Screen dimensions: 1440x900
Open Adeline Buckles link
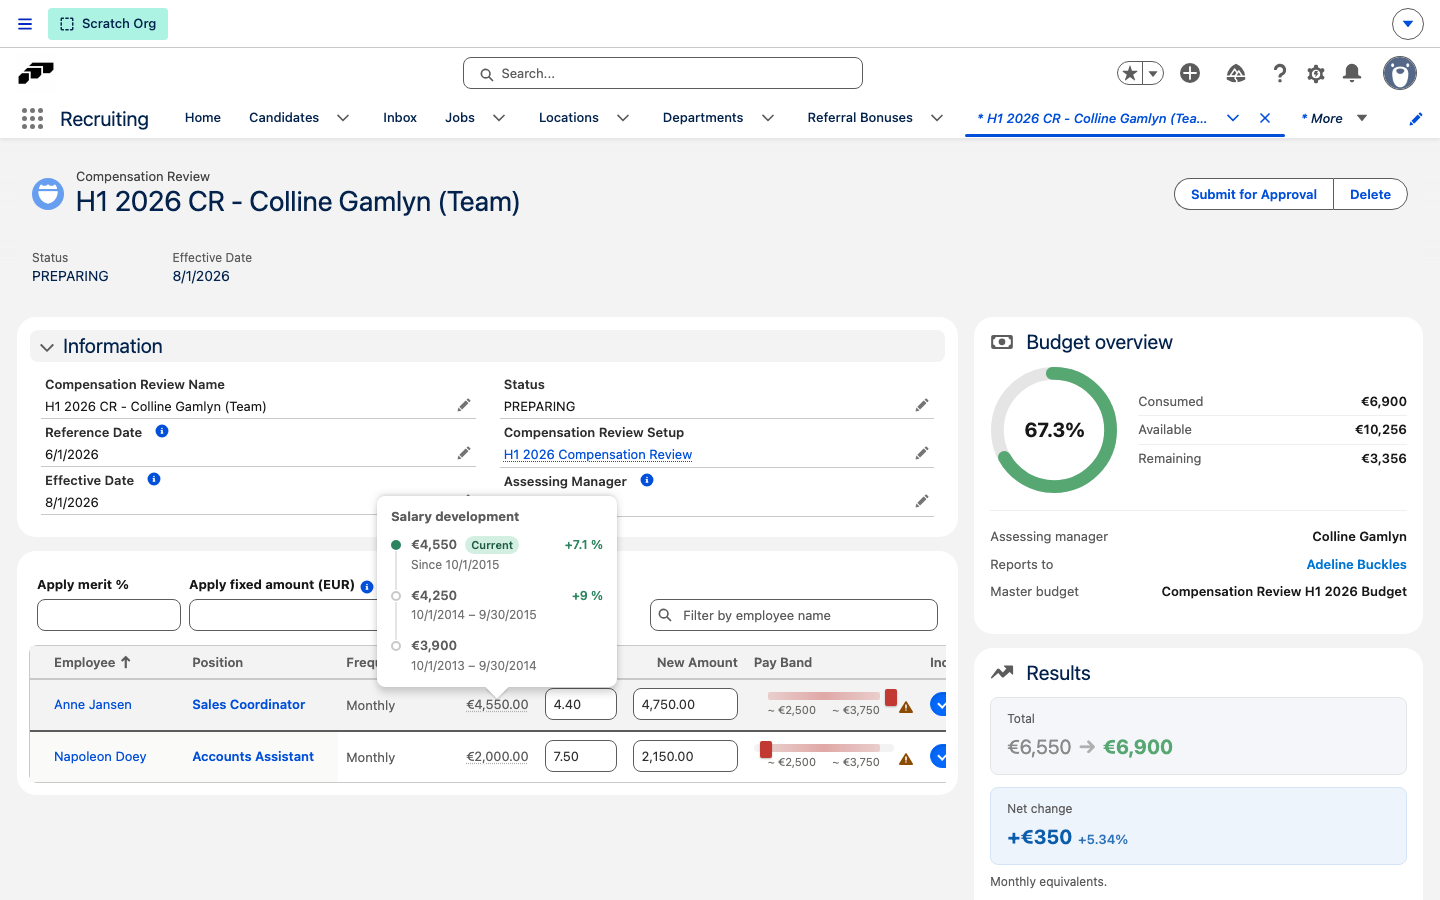tap(1356, 564)
